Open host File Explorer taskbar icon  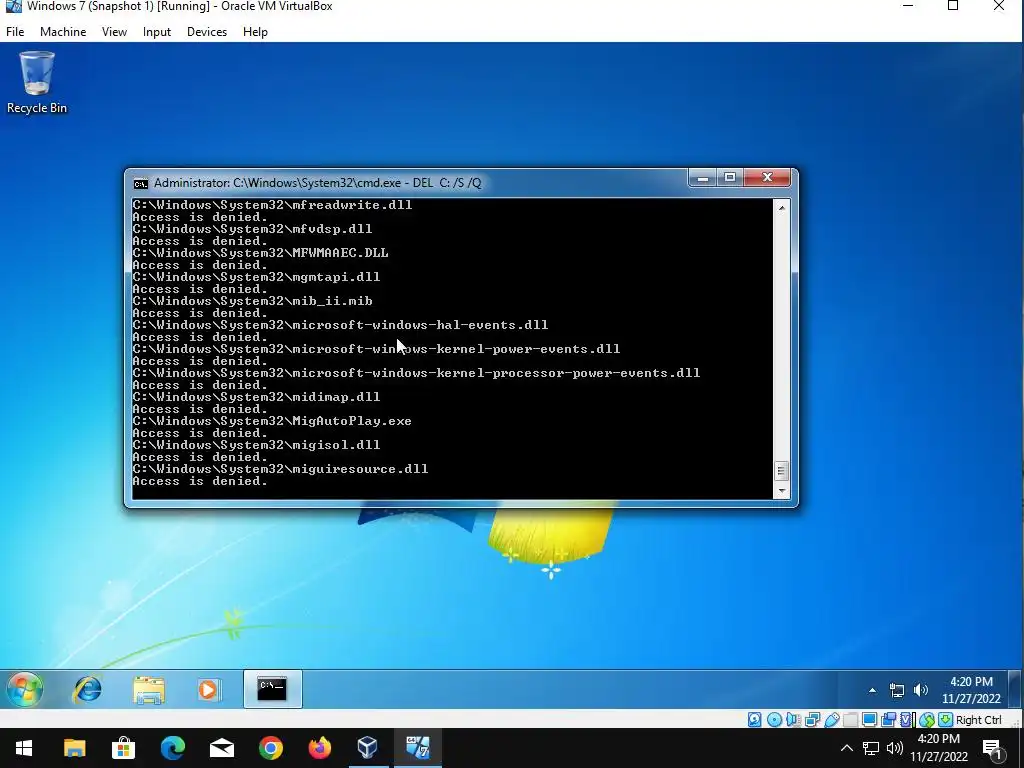point(74,748)
